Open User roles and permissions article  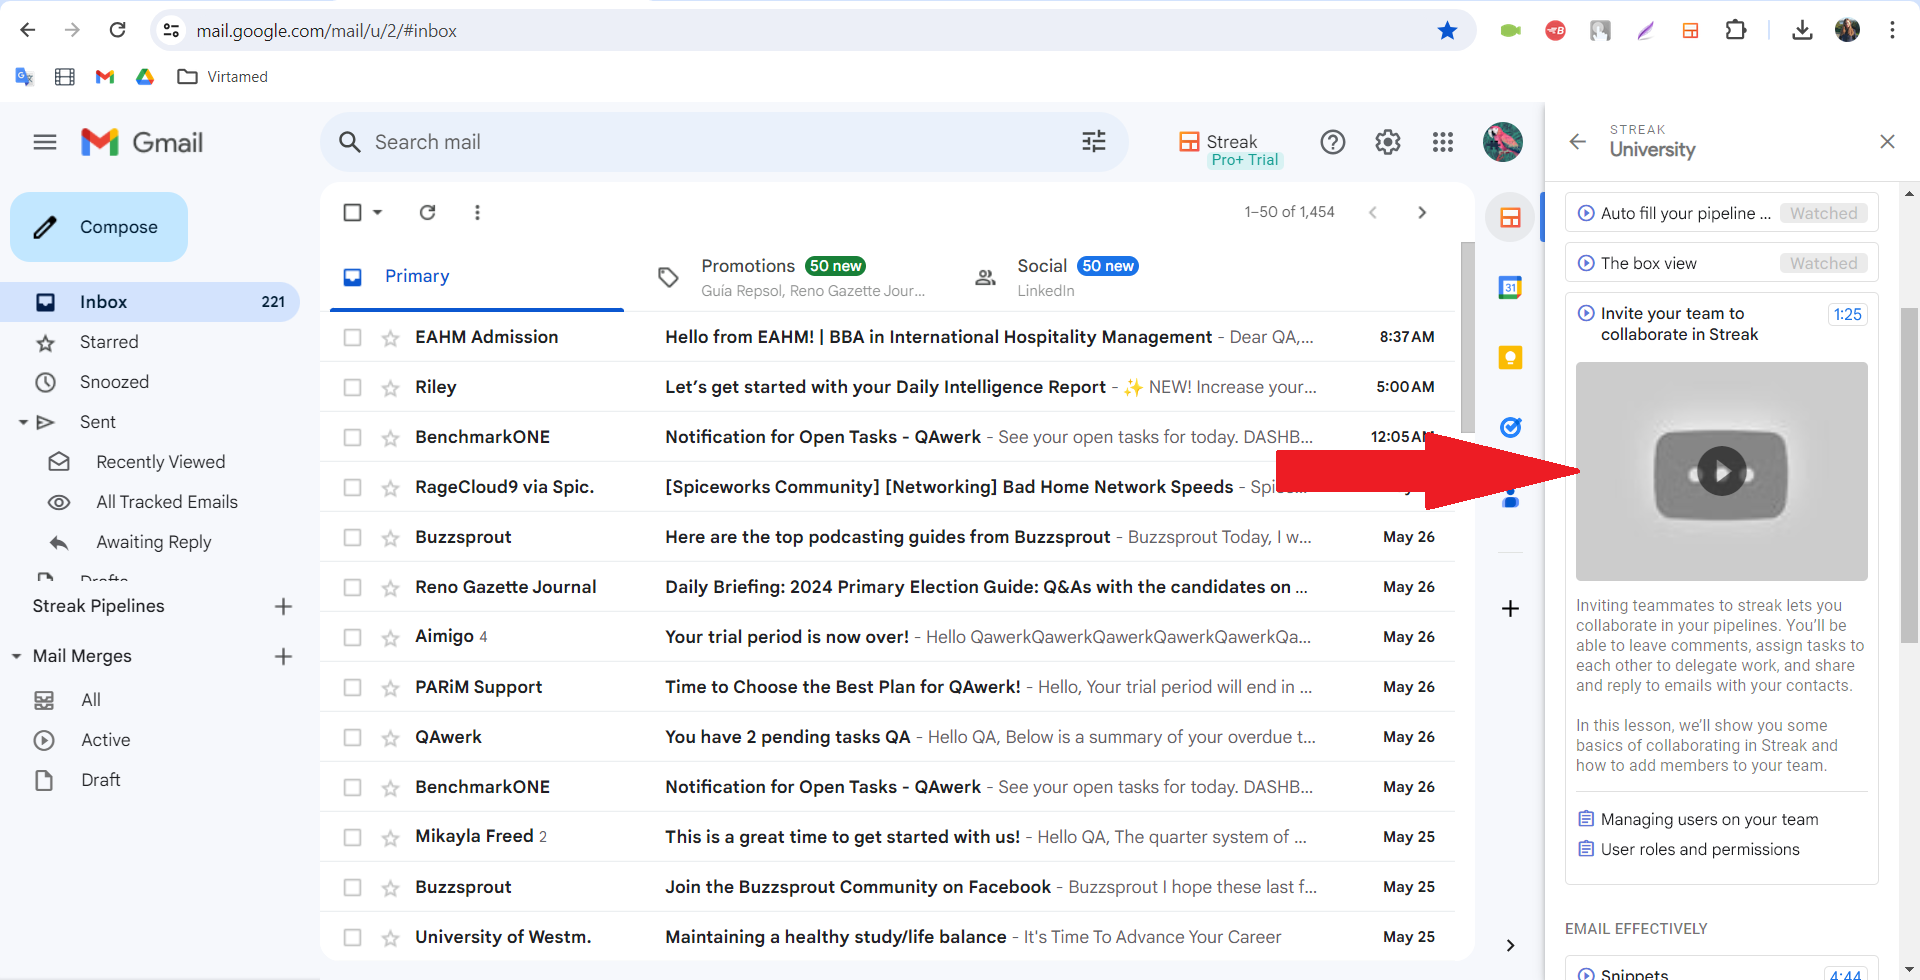(x=1699, y=850)
